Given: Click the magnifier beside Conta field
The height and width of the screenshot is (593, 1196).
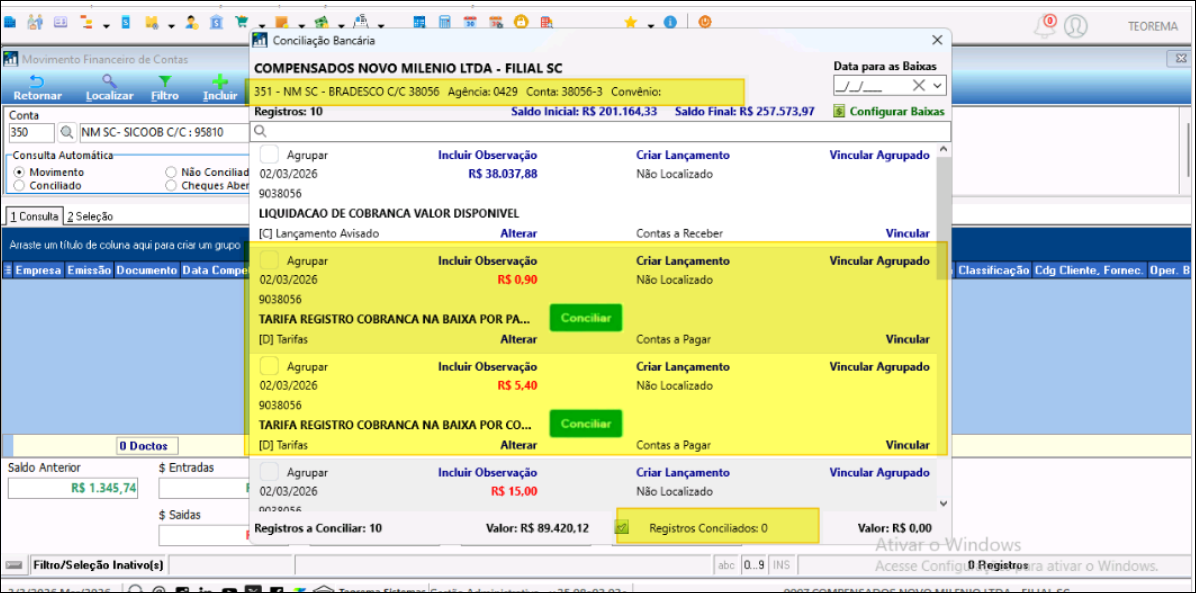Looking at the screenshot, I should coord(67,132).
